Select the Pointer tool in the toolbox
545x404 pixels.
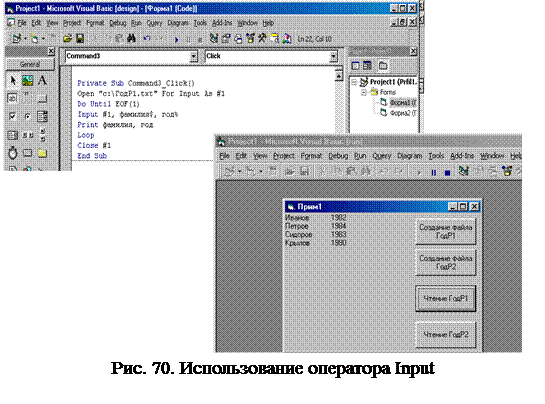tap(13, 81)
